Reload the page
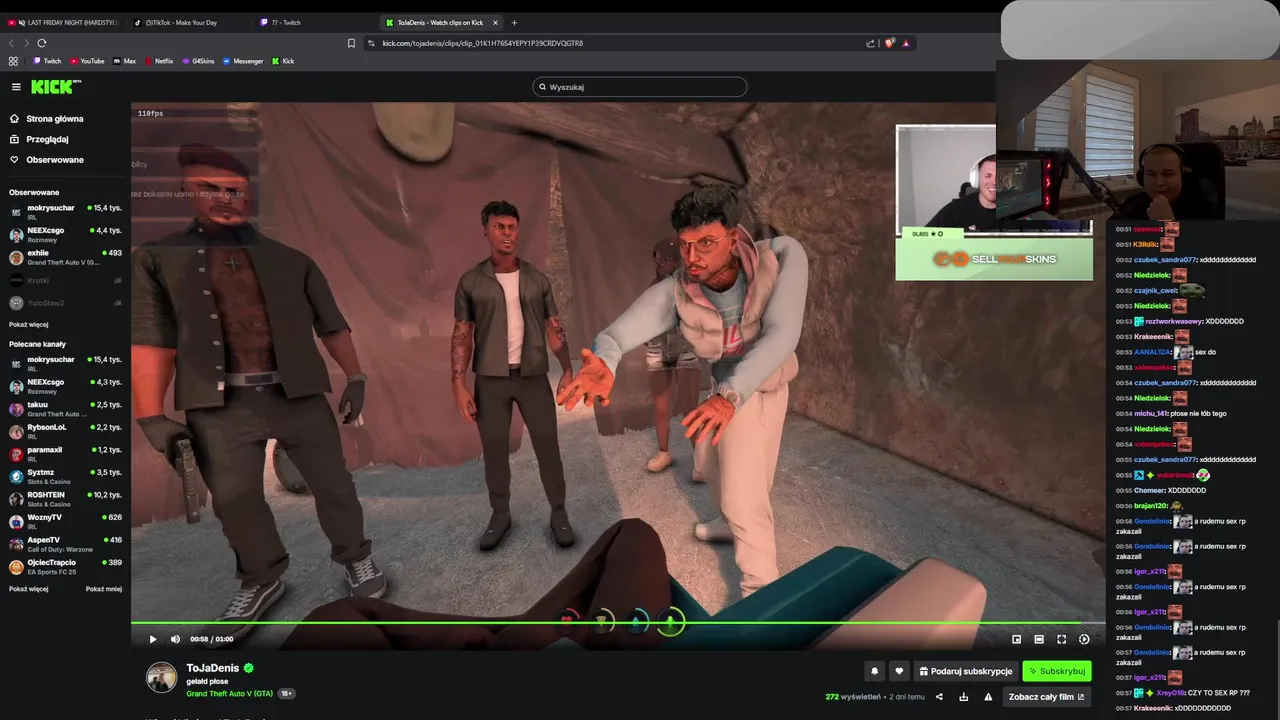Viewport: 1280px width, 720px height. pos(42,43)
